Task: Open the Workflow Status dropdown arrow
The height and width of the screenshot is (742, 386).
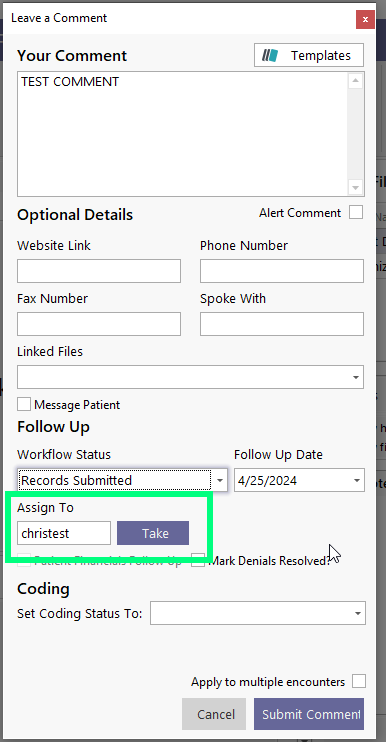Action: 219,480
